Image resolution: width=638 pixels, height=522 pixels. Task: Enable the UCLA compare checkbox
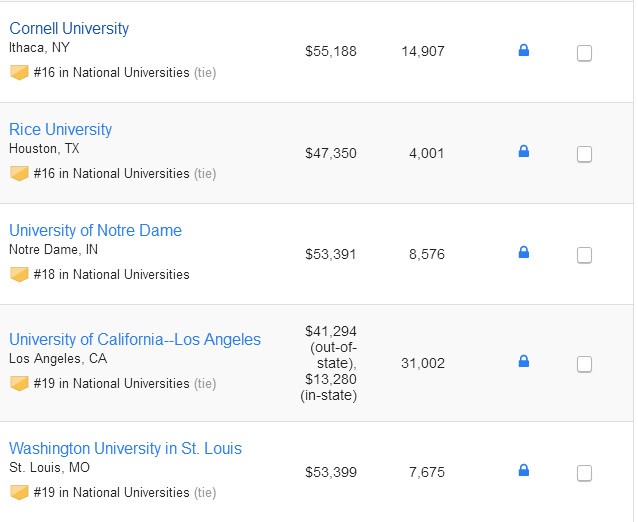(x=584, y=364)
